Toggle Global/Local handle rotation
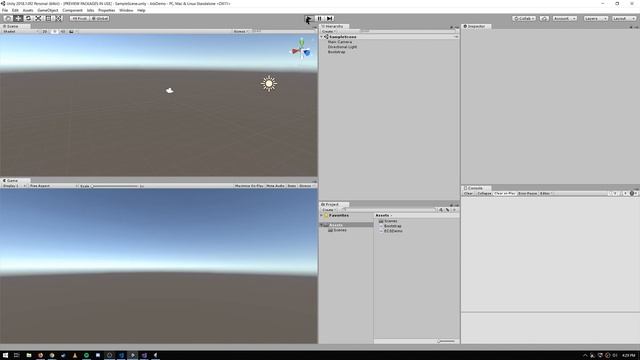 tap(100, 18)
